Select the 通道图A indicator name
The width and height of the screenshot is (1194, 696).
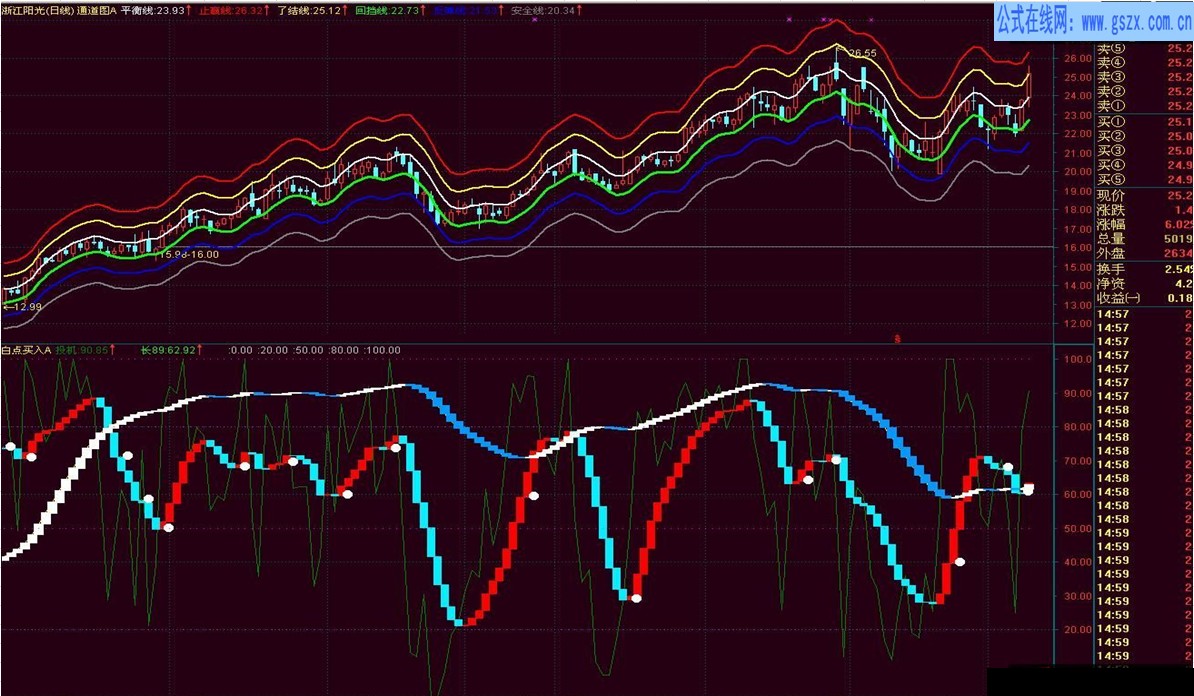tap(97, 11)
